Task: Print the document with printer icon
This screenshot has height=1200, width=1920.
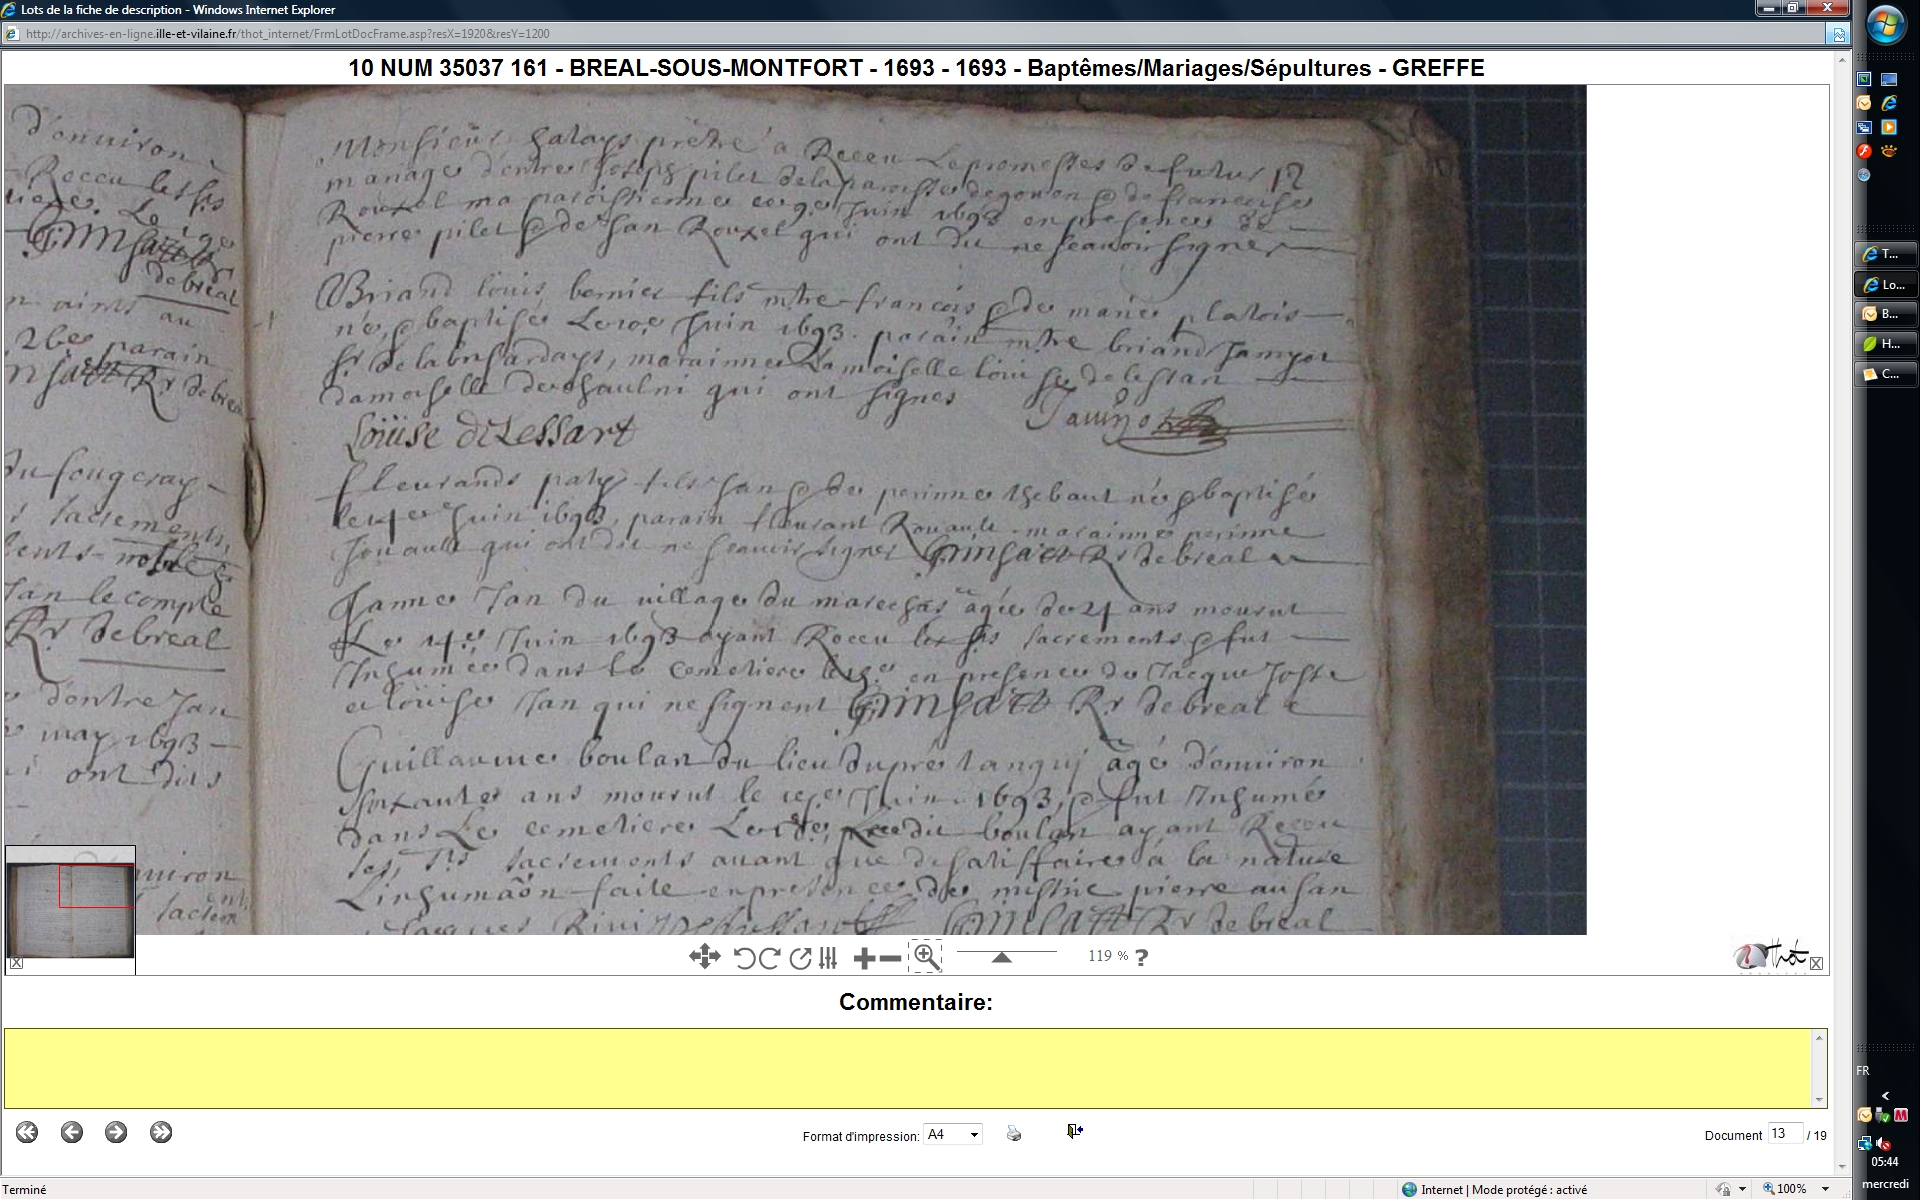Action: coord(1014,1133)
